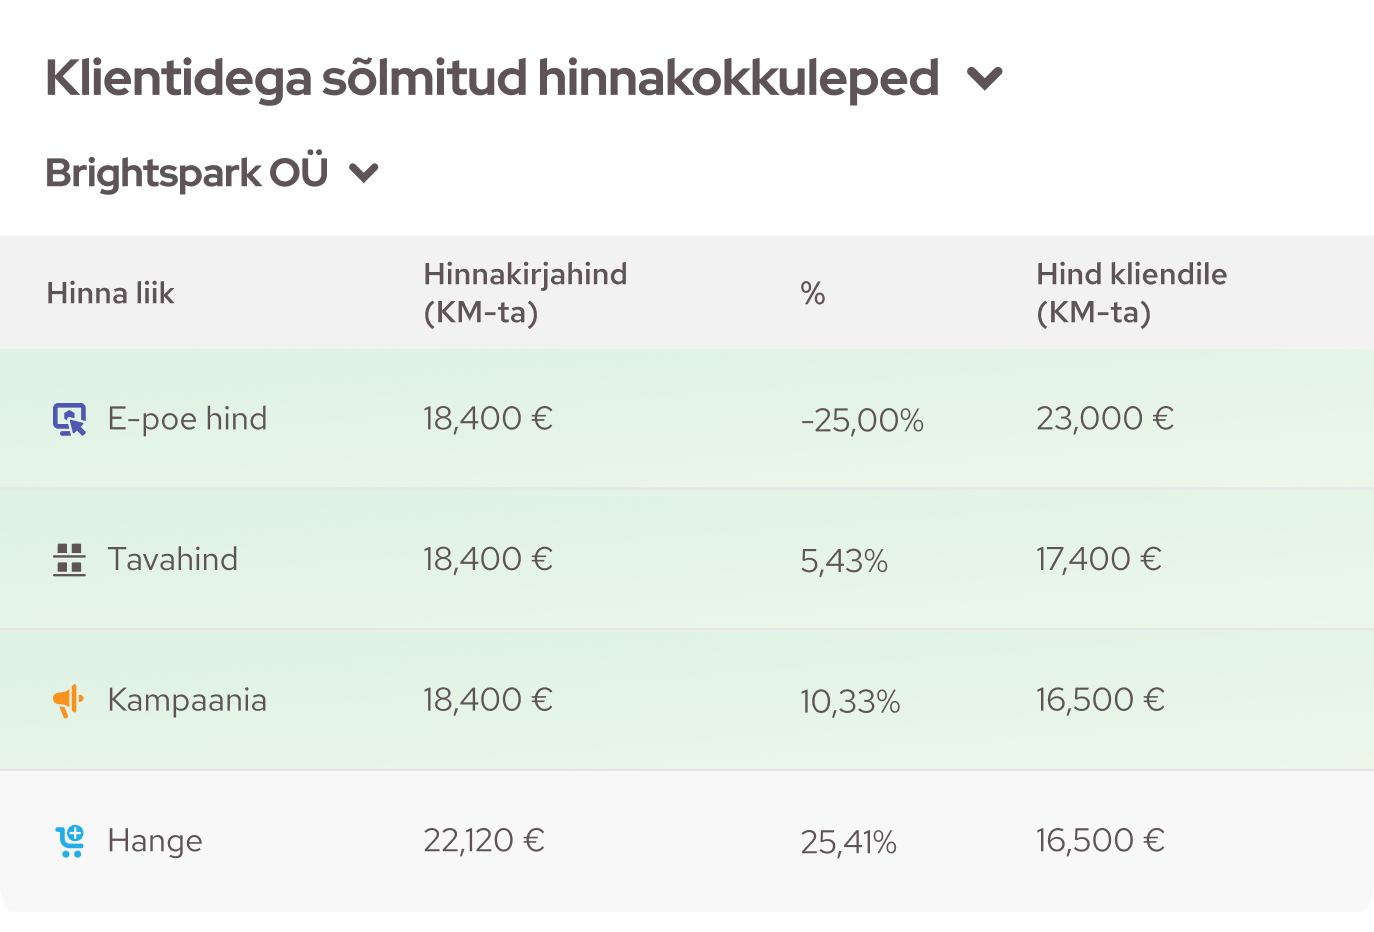Image resolution: width=1374 pixels, height=932 pixels.
Task: Click the Tavahind grid icon
Action: click(x=69, y=560)
